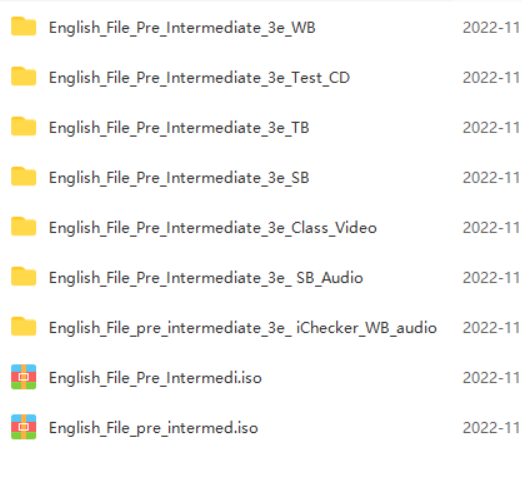This screenshot has height=489, width=522.
Task: Click the date of the 3e_WB folder
Action: [x=492, y=28]
